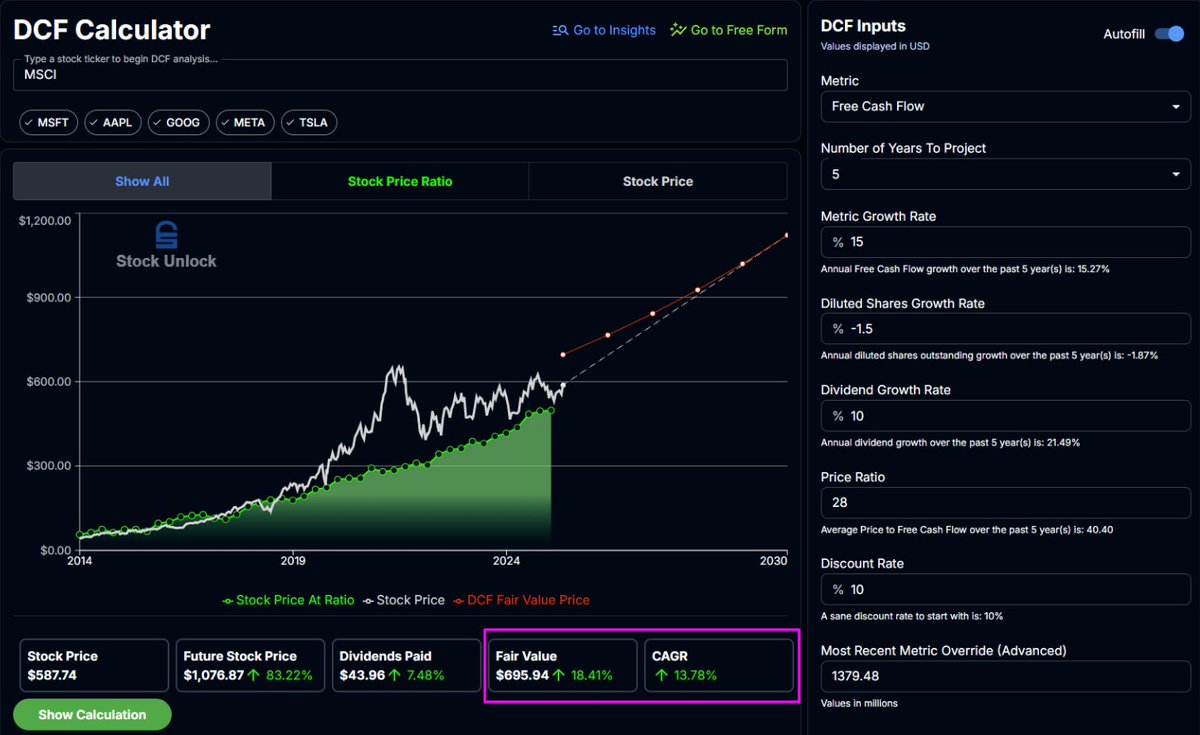Open the Metric Free Cash Flow dropdown
The image size is (1200, 735).
point(1005,106)
